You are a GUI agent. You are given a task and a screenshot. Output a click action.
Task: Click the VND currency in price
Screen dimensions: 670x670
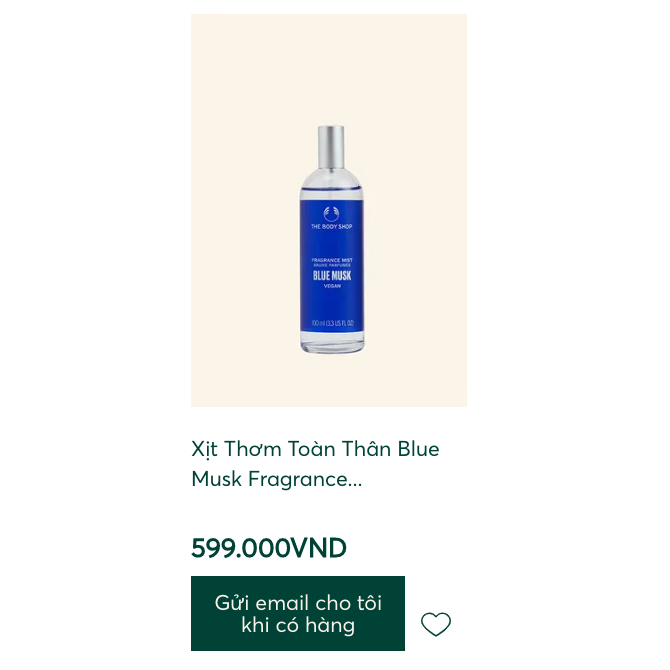pyautogui.click(x=318, y=548)
